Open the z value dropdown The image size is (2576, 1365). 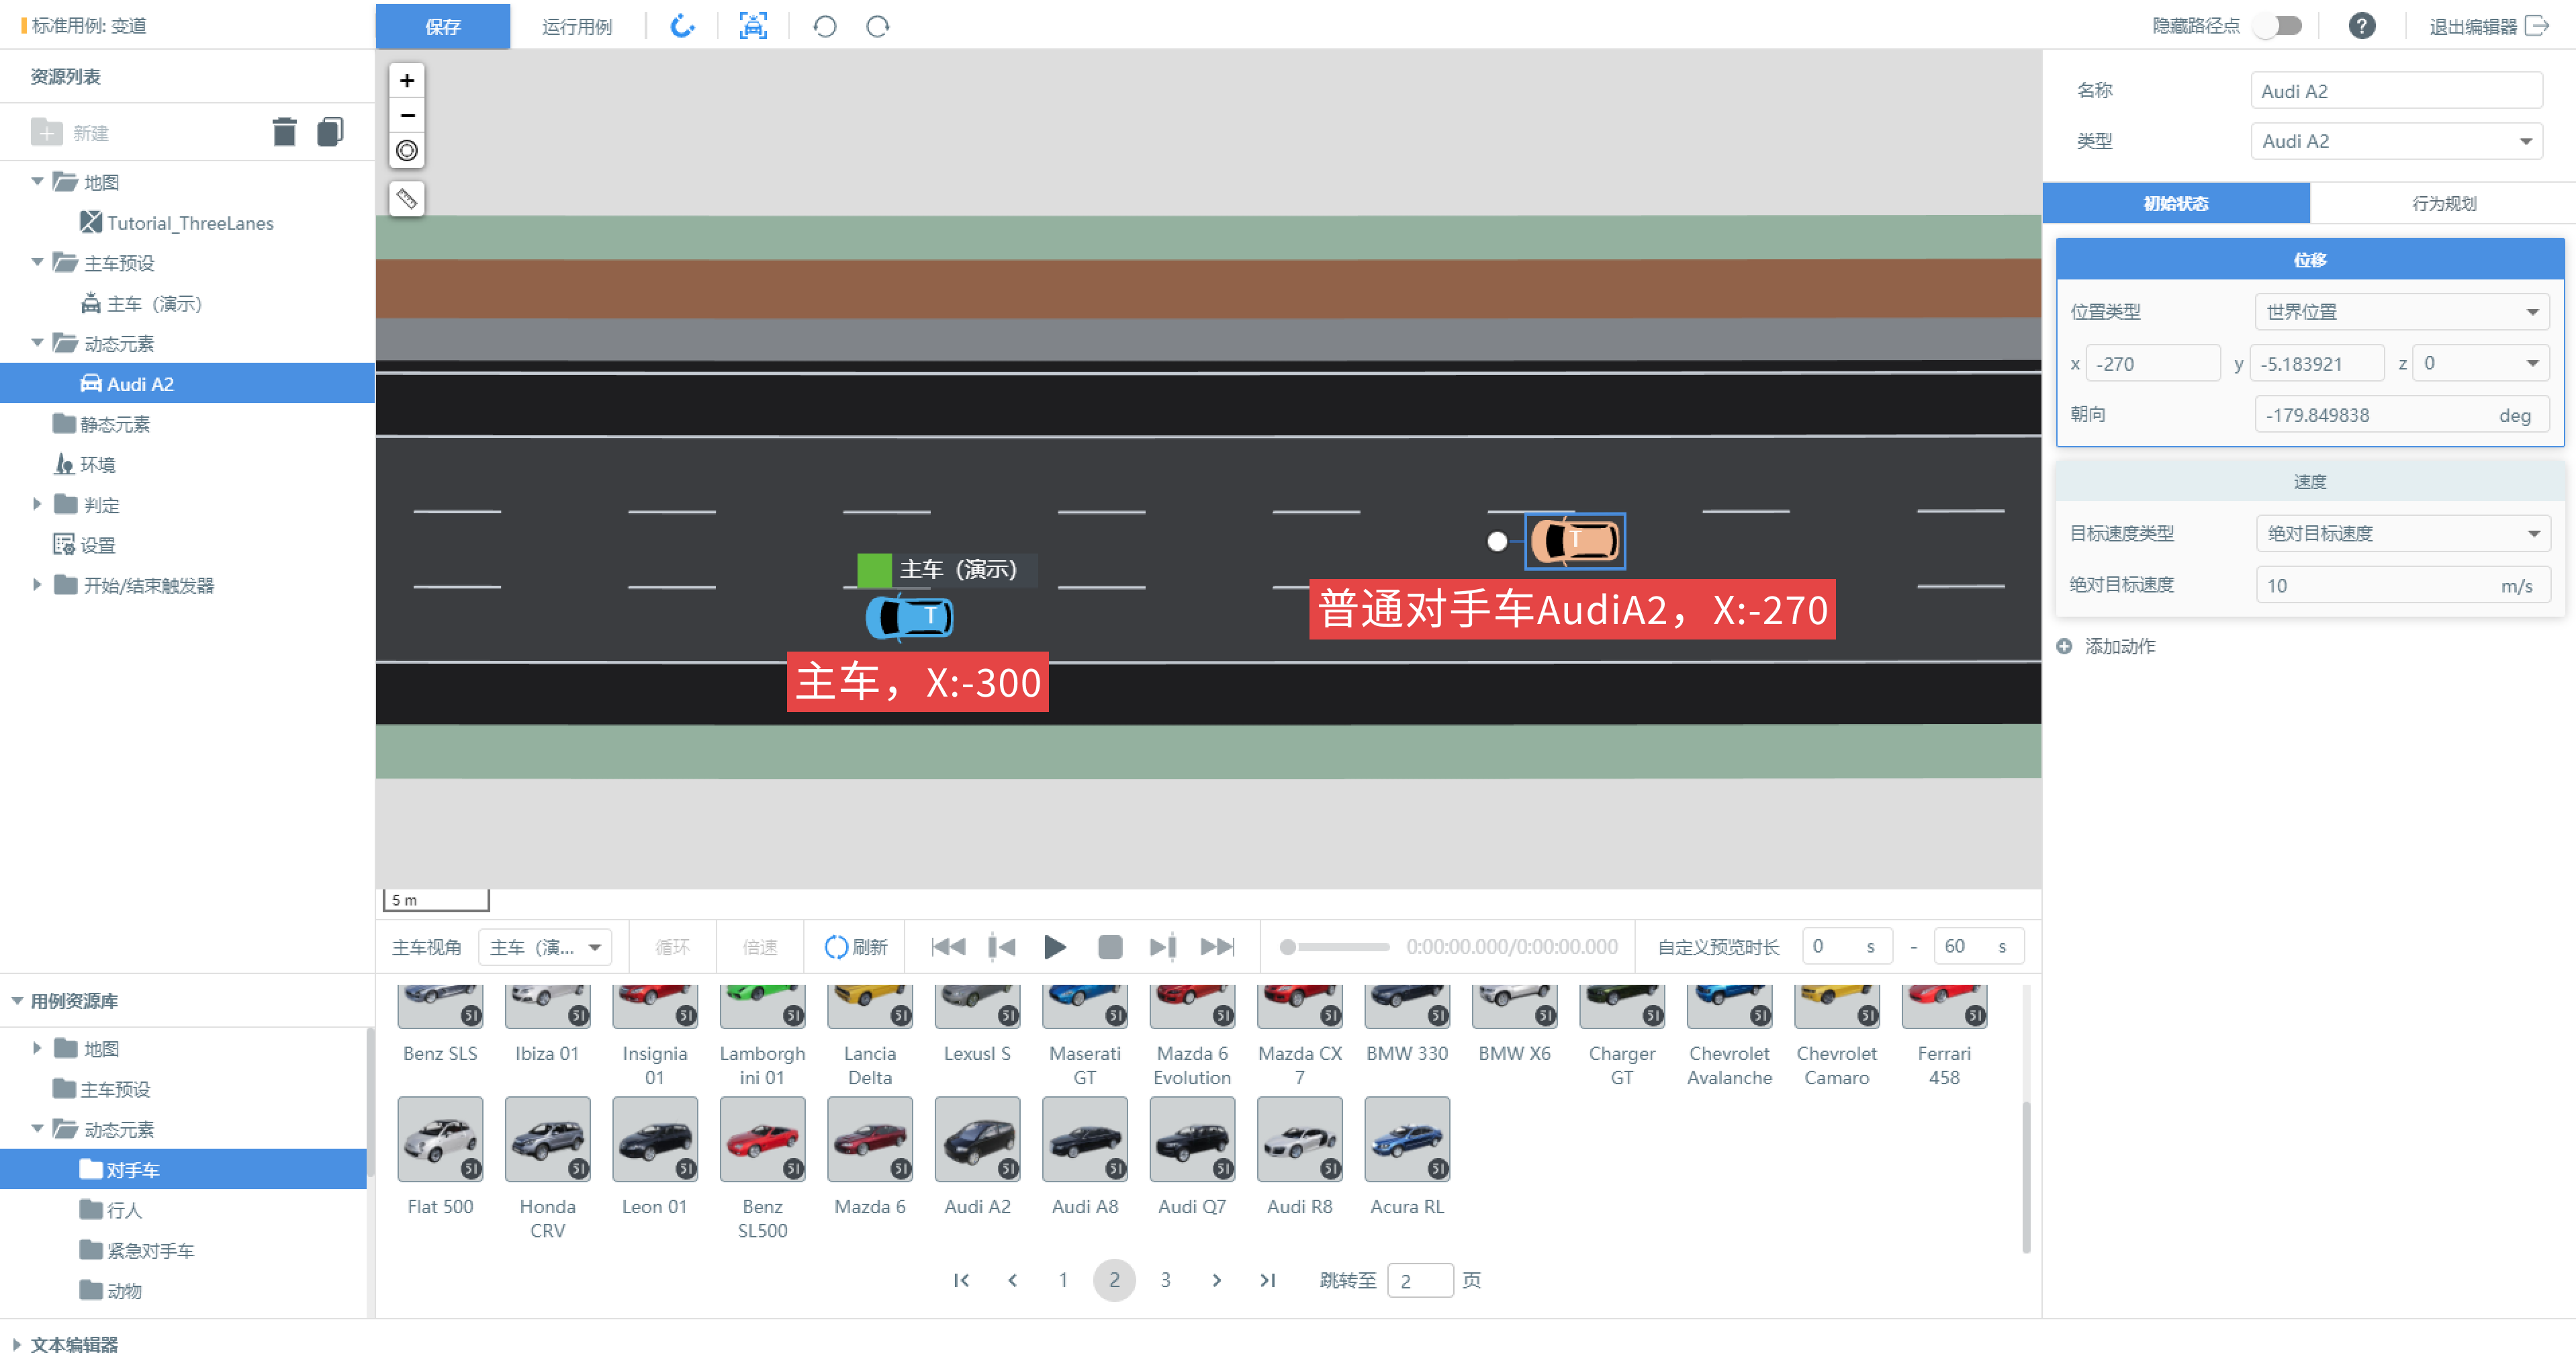pyautogui.click(x=2481, y=363)
